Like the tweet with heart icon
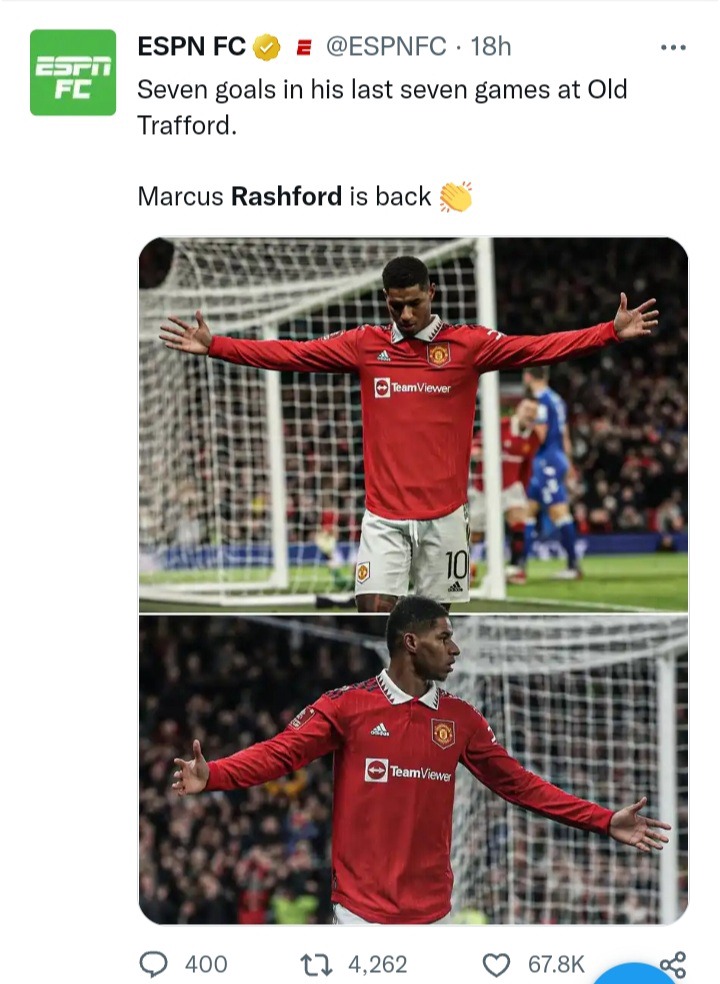The height and width of the screenshot is (984, 720). (x=496, y=965)
